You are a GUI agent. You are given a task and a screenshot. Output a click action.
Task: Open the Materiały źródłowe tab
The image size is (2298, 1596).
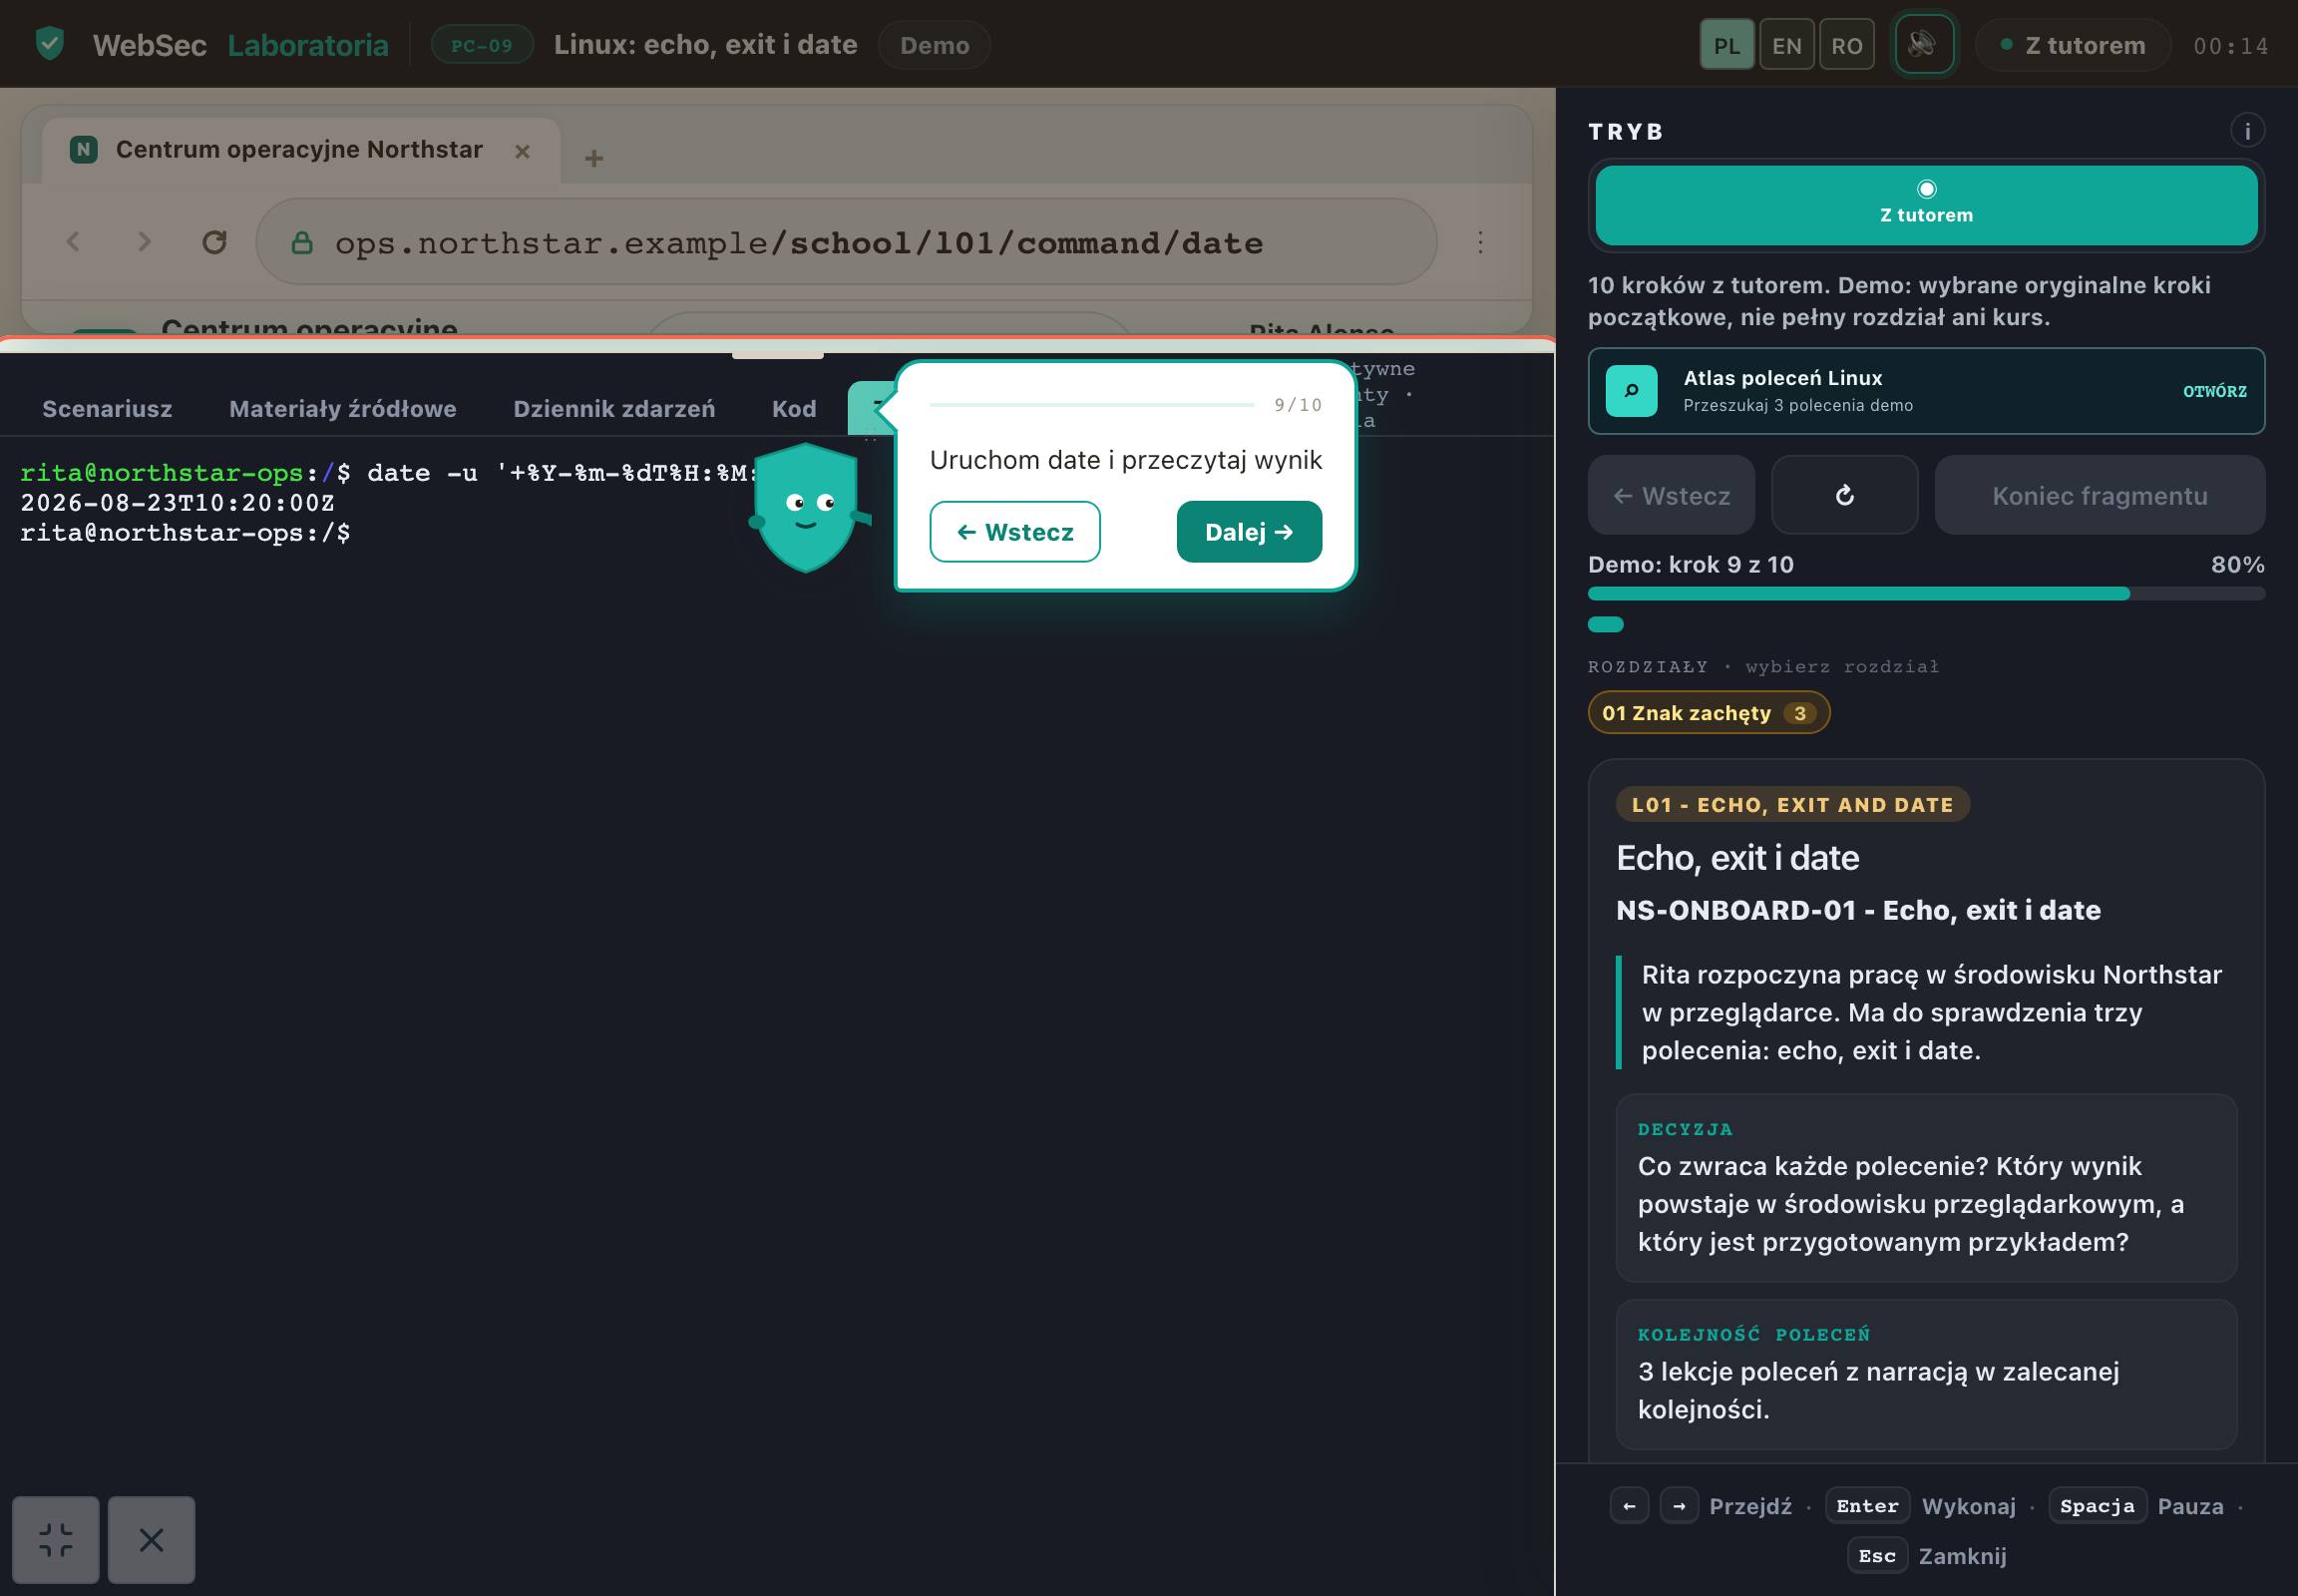coord(342,408)
